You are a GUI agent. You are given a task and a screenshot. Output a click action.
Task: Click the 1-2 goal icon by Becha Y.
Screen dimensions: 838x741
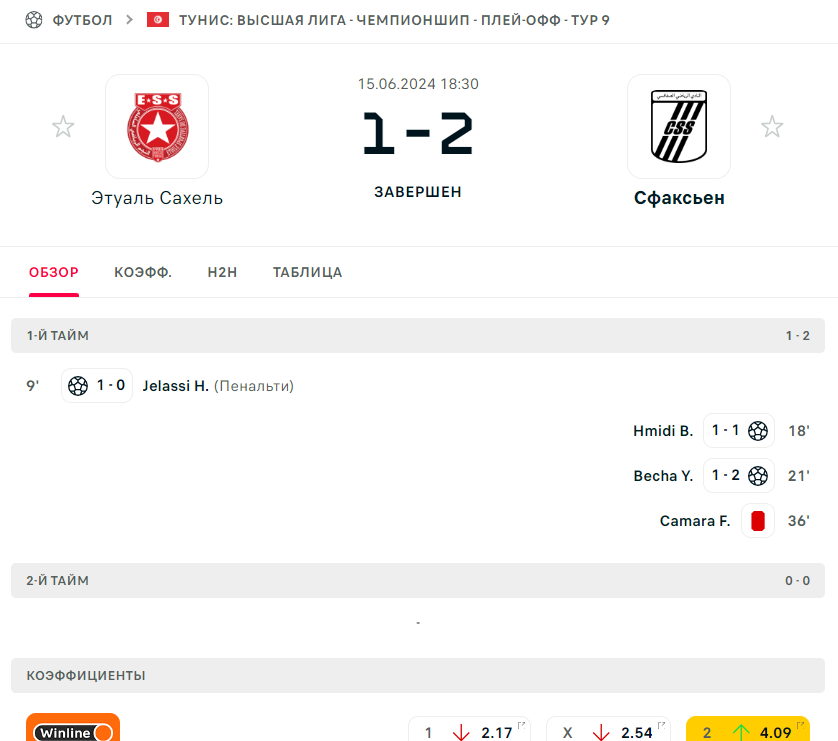click(758, 475)
